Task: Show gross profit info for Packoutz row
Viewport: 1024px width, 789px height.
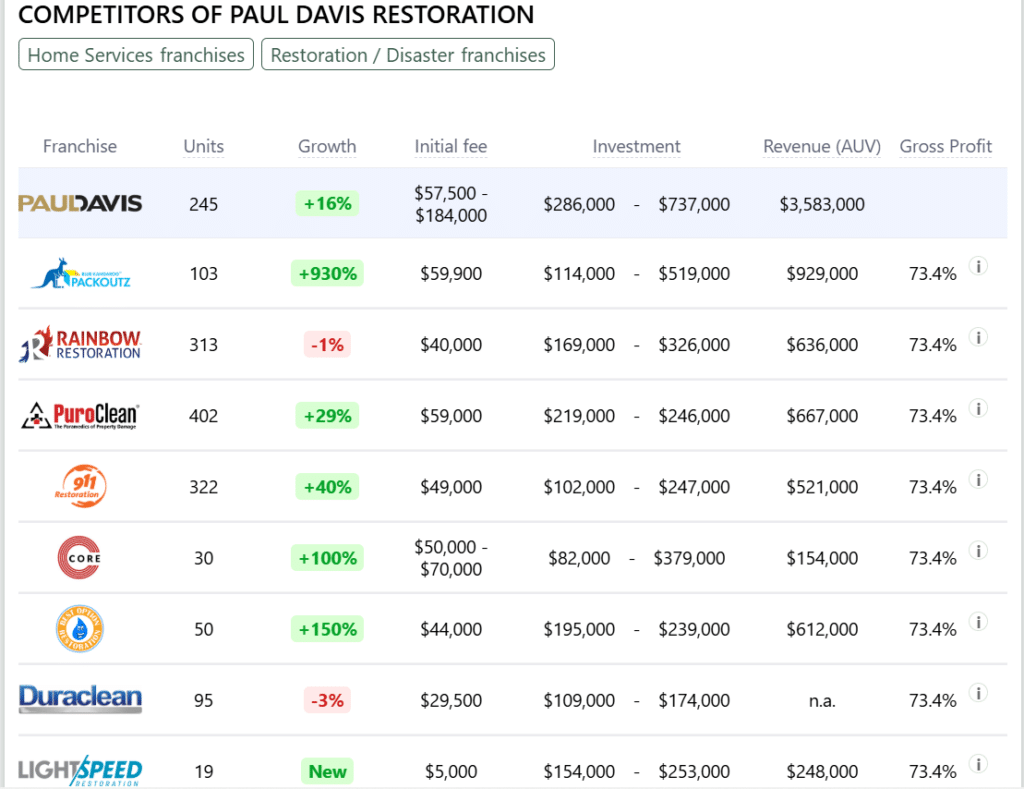Action: point(978,266)
